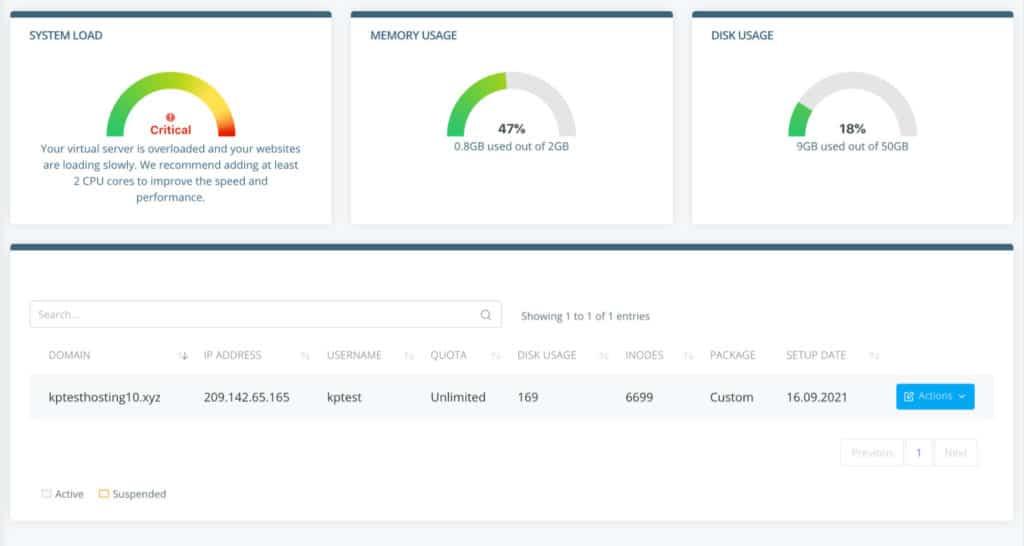Click the inodes value 6699
Screen dimensions: 1024x546
(639, 397)
